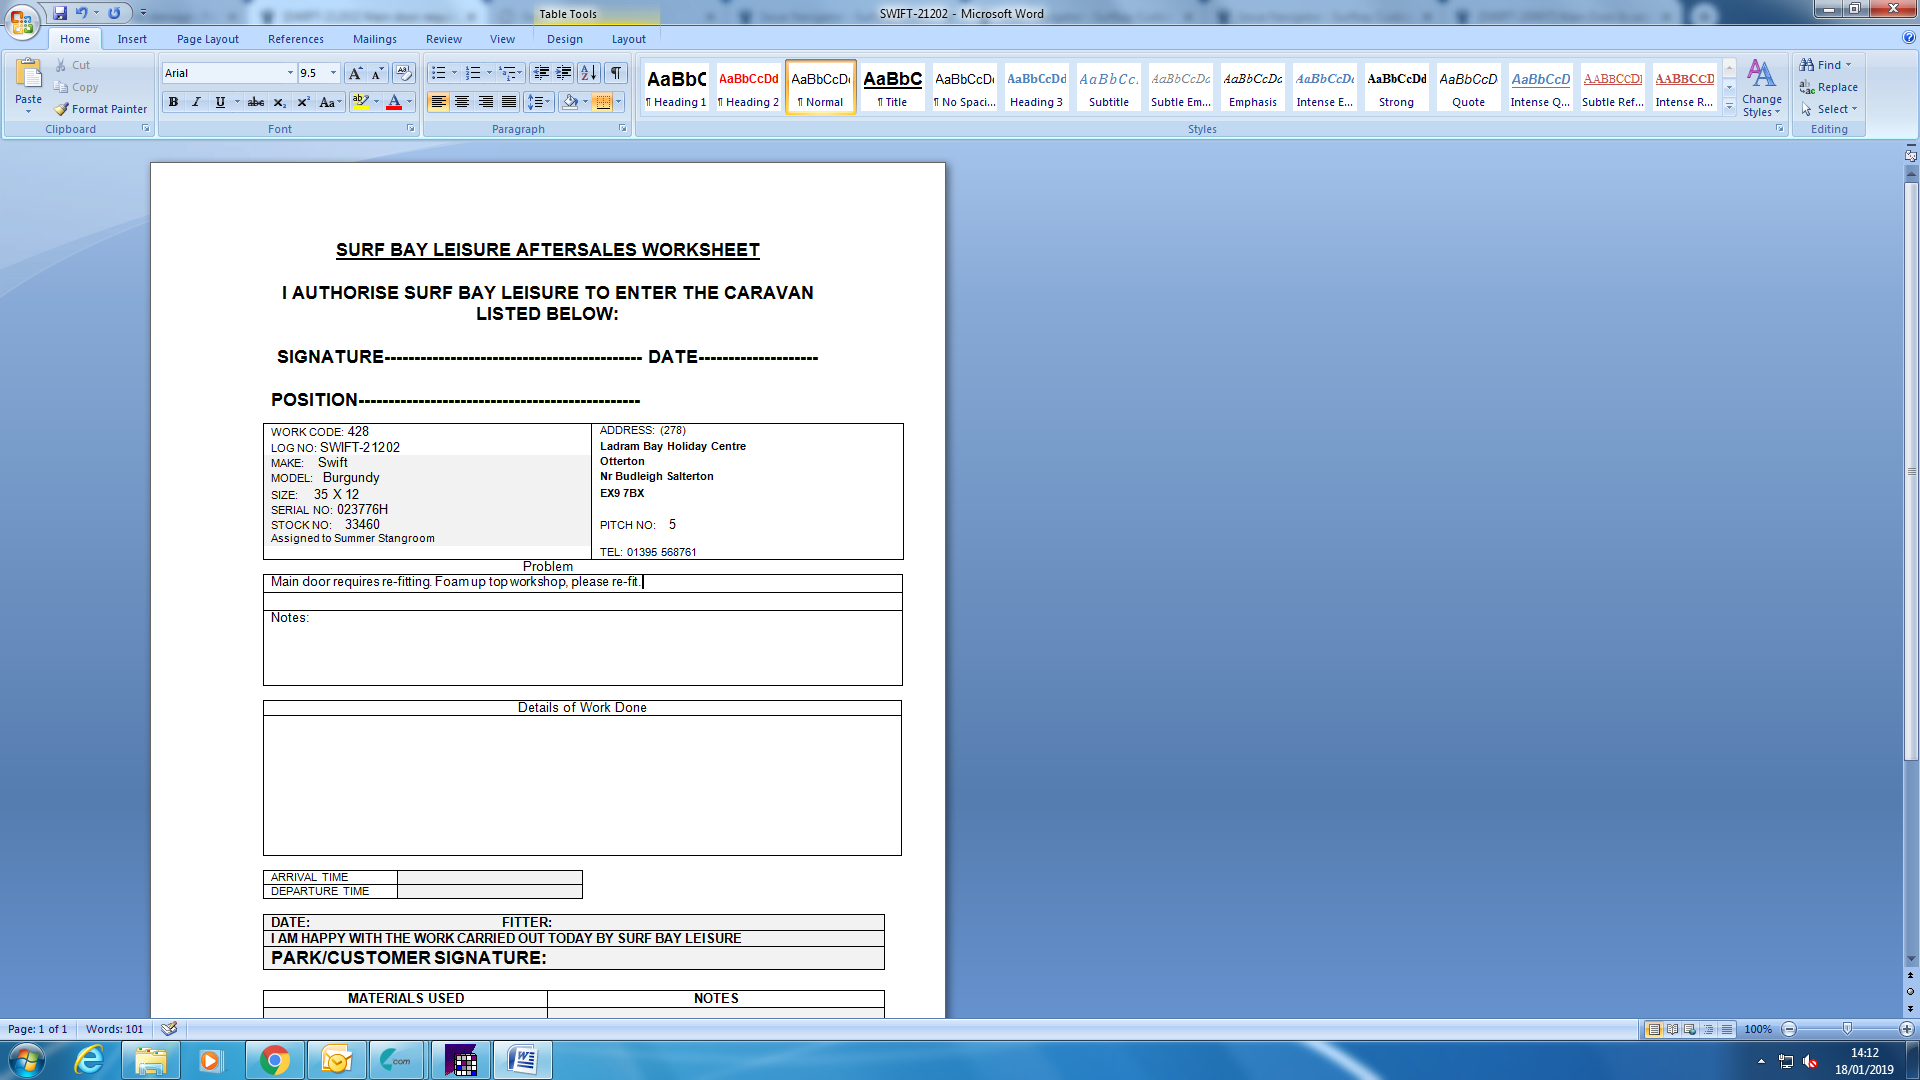The width and height of the screenshot is (1920, 1080).
Task: Switch to the Page Layout tab
Action: pyautogui.click(x=207, y=39)
